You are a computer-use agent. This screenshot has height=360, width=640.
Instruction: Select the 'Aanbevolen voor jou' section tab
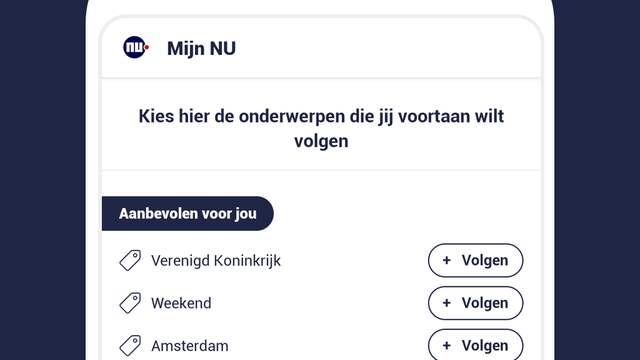pyautogui.click(x=188, y=213)
